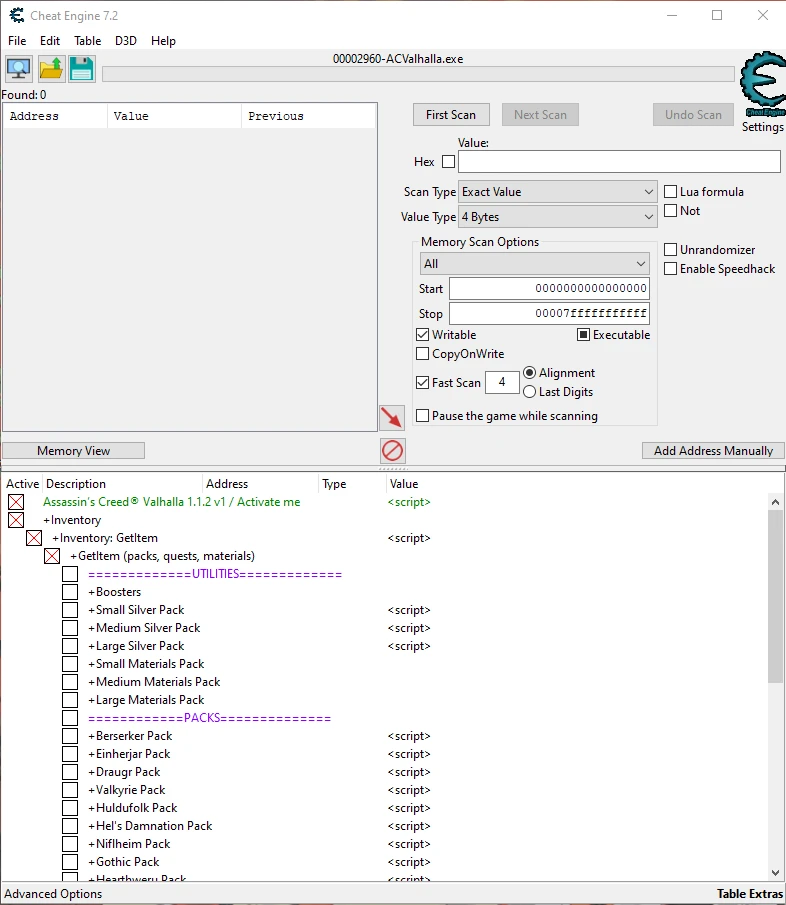This screenshot has height=905, width=786.
Task: Enable the Lua formula checkbox
Action: coord(670,192)
